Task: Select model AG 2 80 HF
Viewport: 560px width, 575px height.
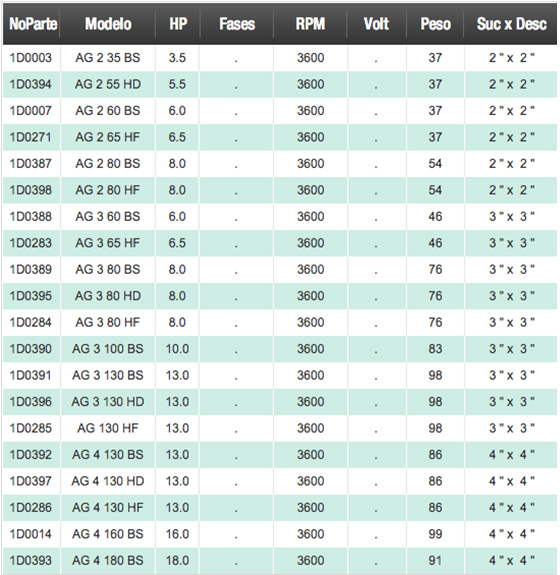Action: coord(108,190)
